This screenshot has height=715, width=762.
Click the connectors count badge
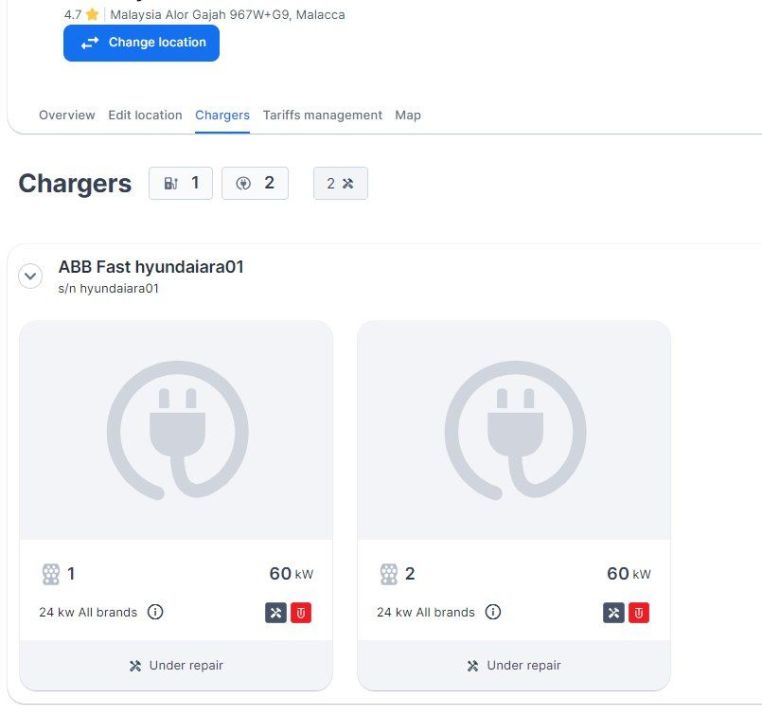255,183
